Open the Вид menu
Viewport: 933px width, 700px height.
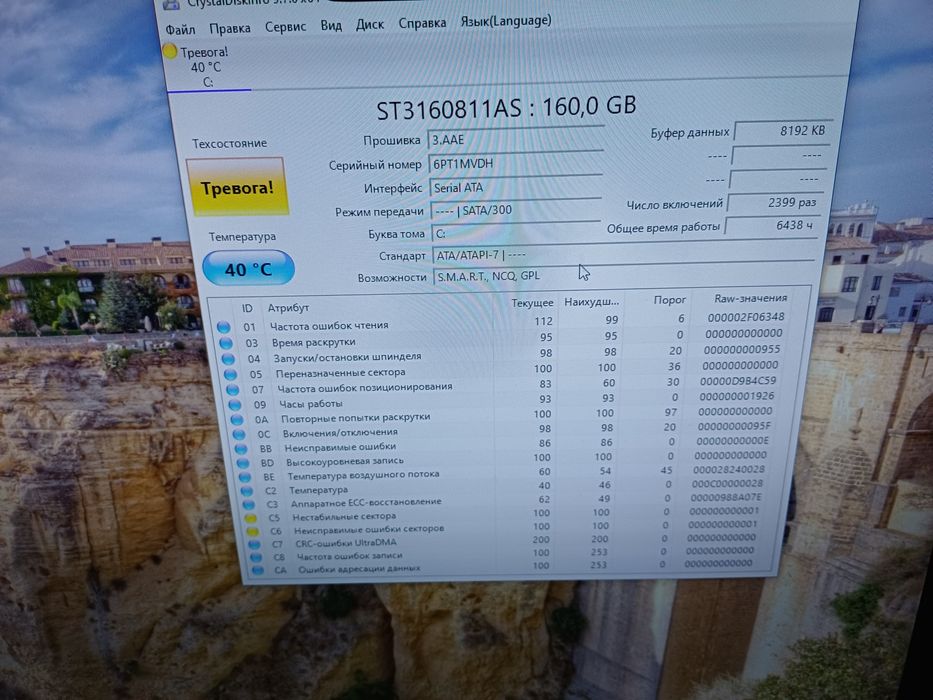331,26
